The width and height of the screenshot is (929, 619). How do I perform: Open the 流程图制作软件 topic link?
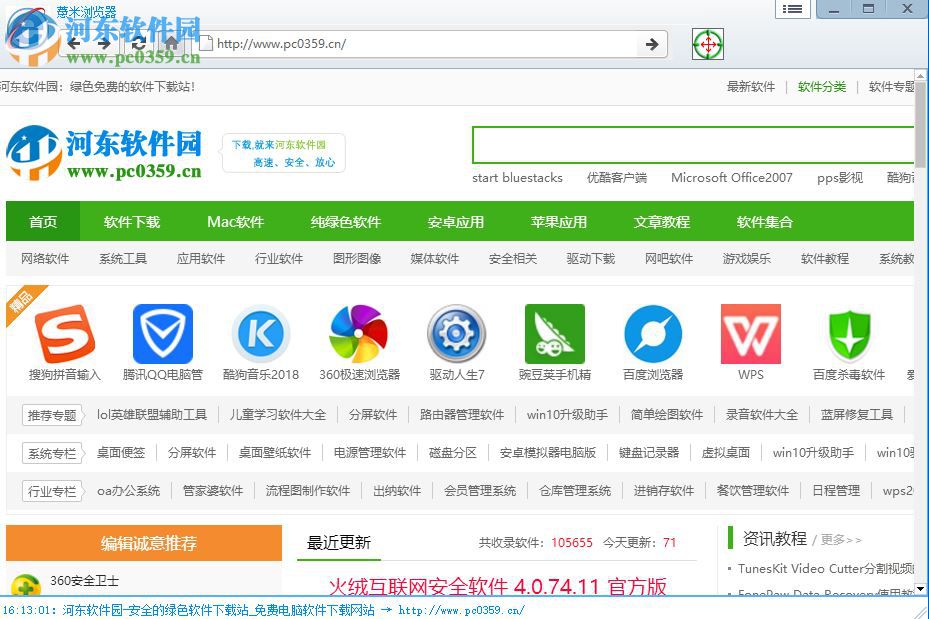[307, 490]
